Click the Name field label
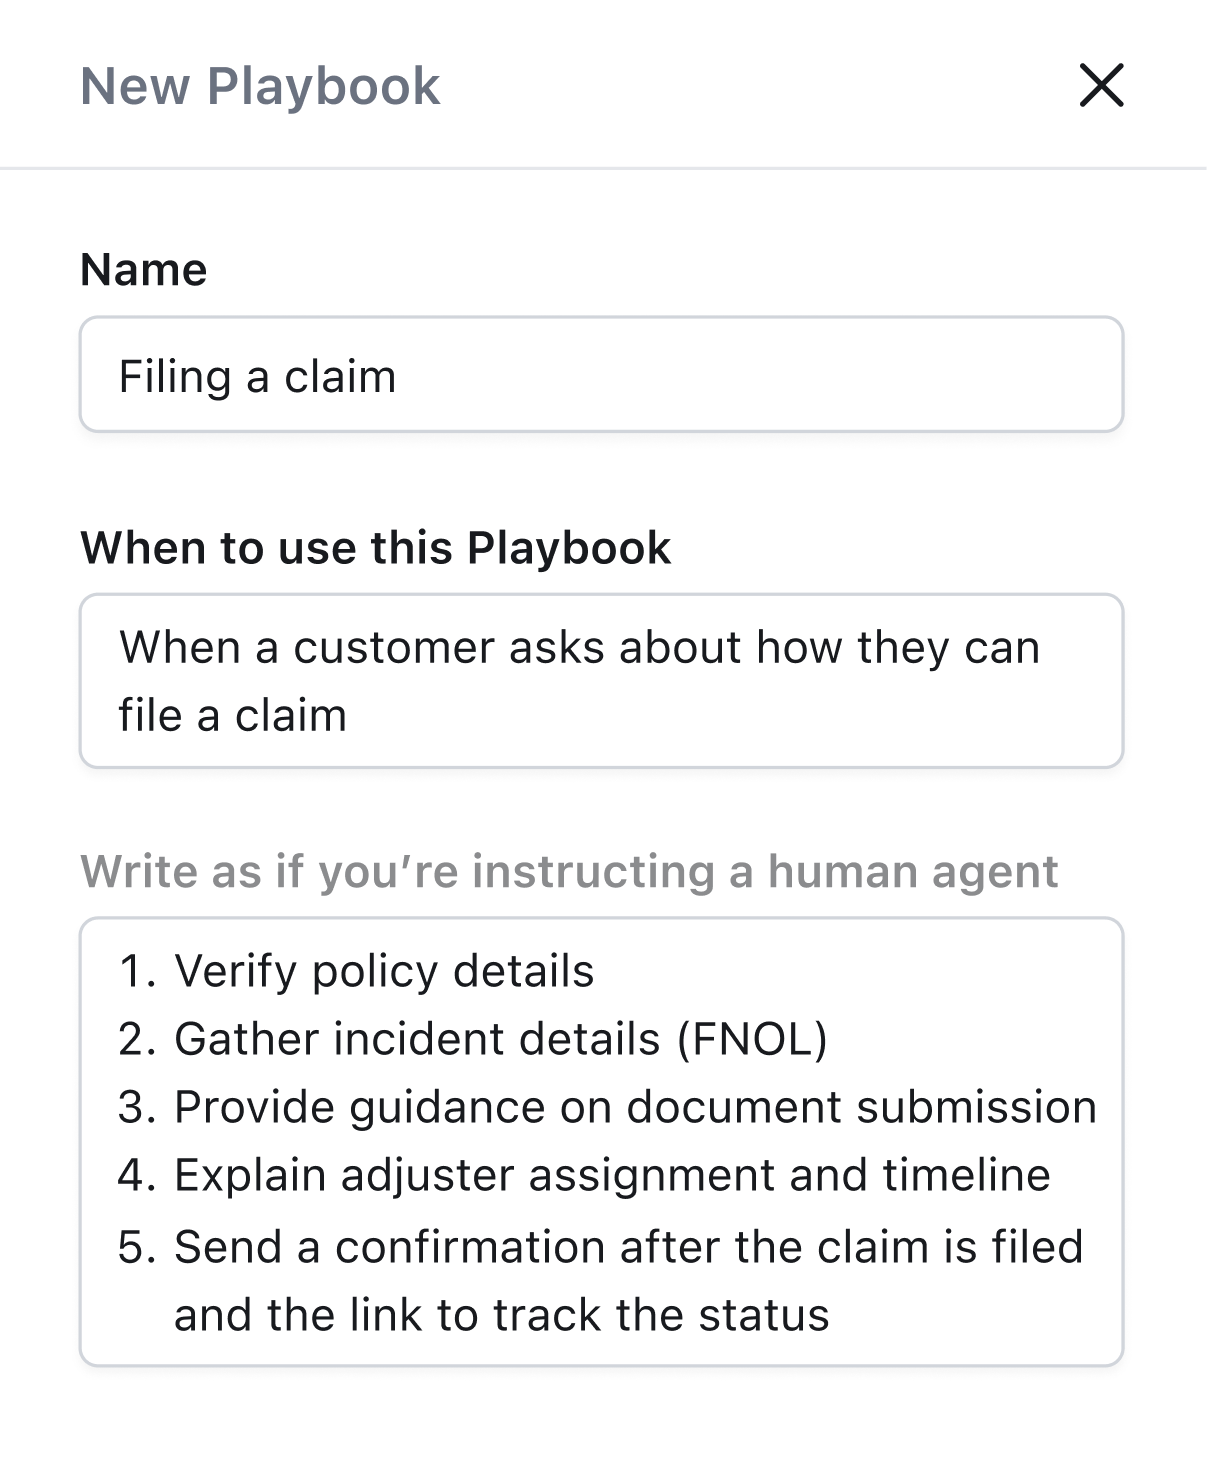 [144, 270]
